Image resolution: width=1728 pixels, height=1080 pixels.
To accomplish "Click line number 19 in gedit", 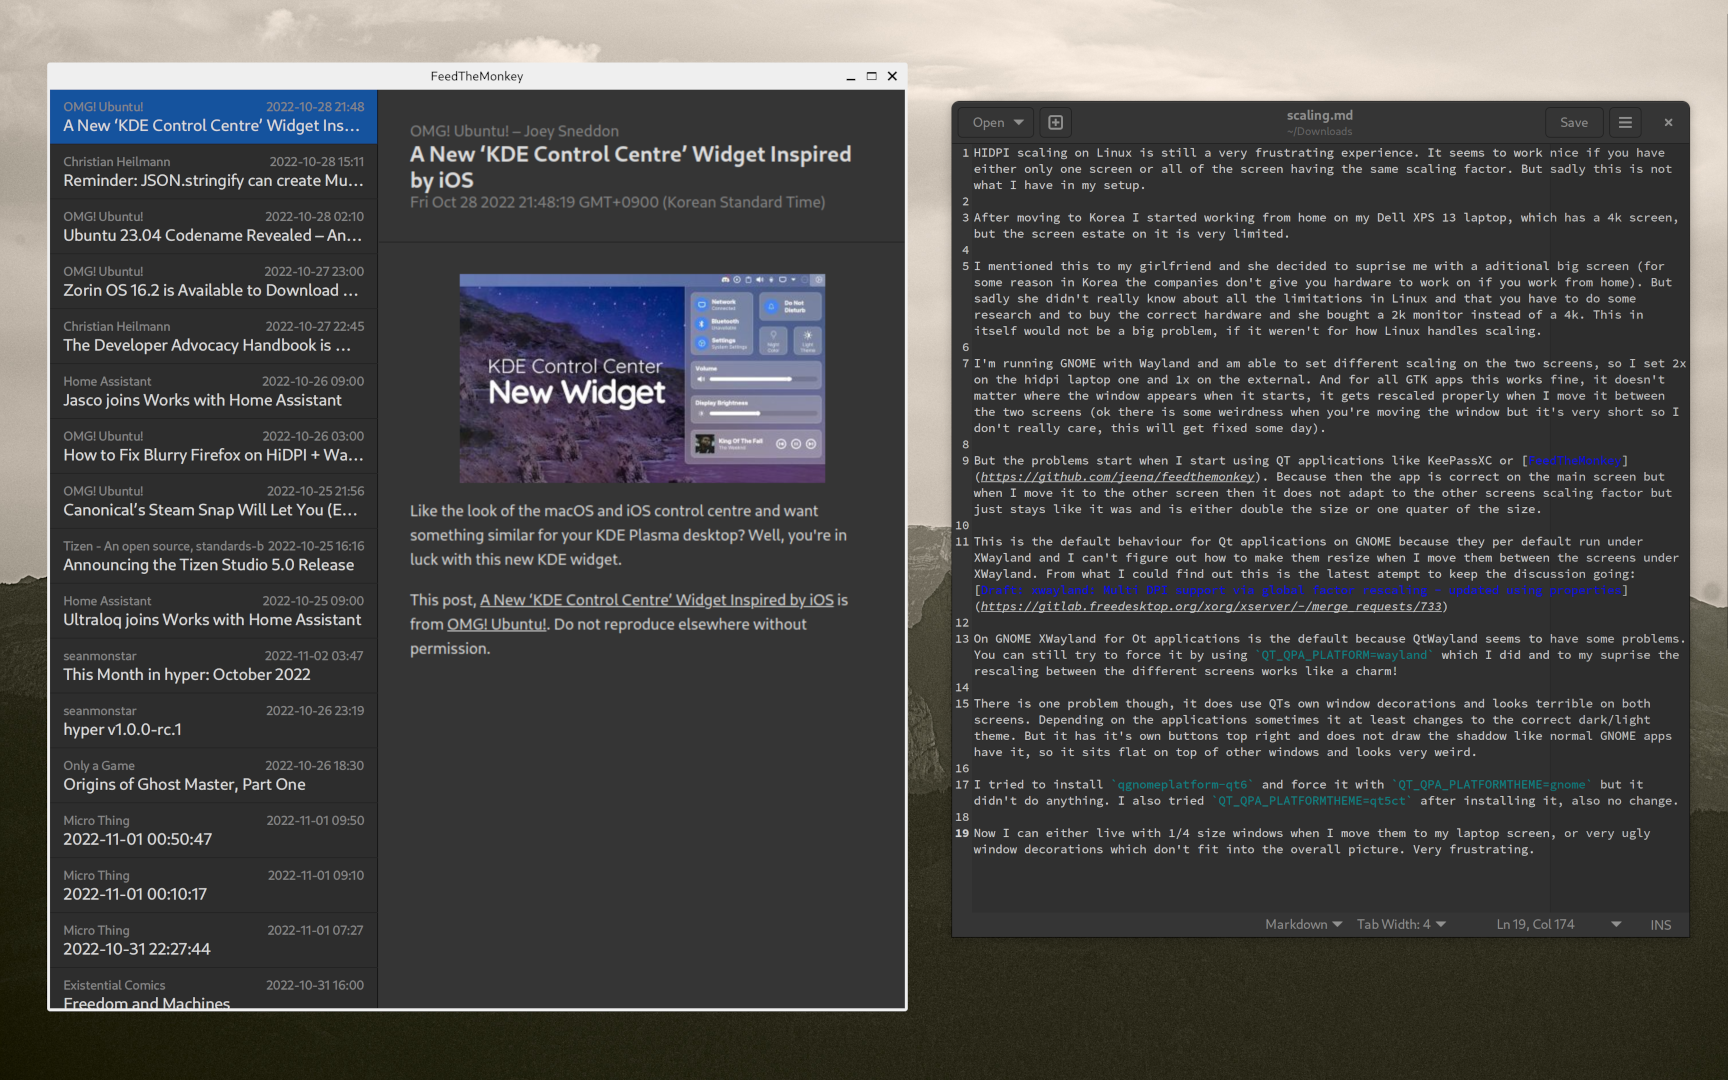I will tap(962, 833).
